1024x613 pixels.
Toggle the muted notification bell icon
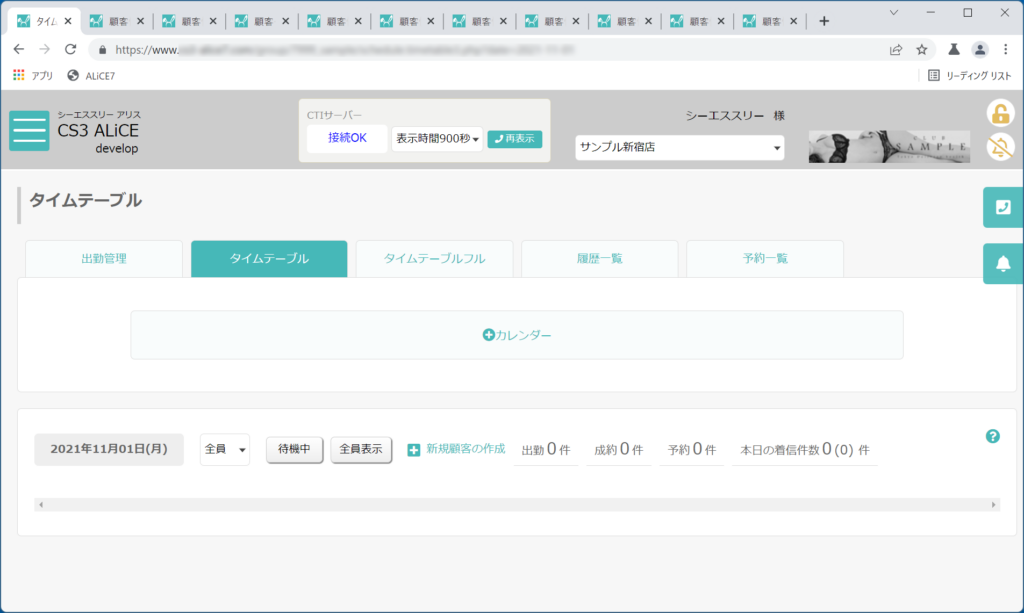coord(1000,147)
